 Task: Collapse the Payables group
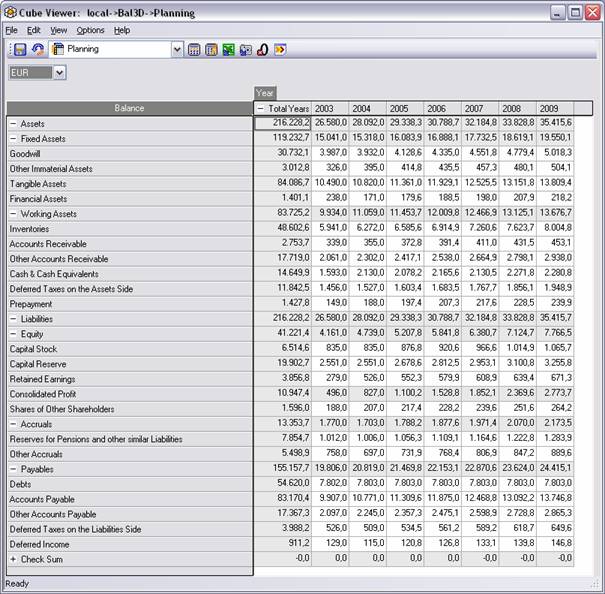pyautogui.click(x=13, y=469)
